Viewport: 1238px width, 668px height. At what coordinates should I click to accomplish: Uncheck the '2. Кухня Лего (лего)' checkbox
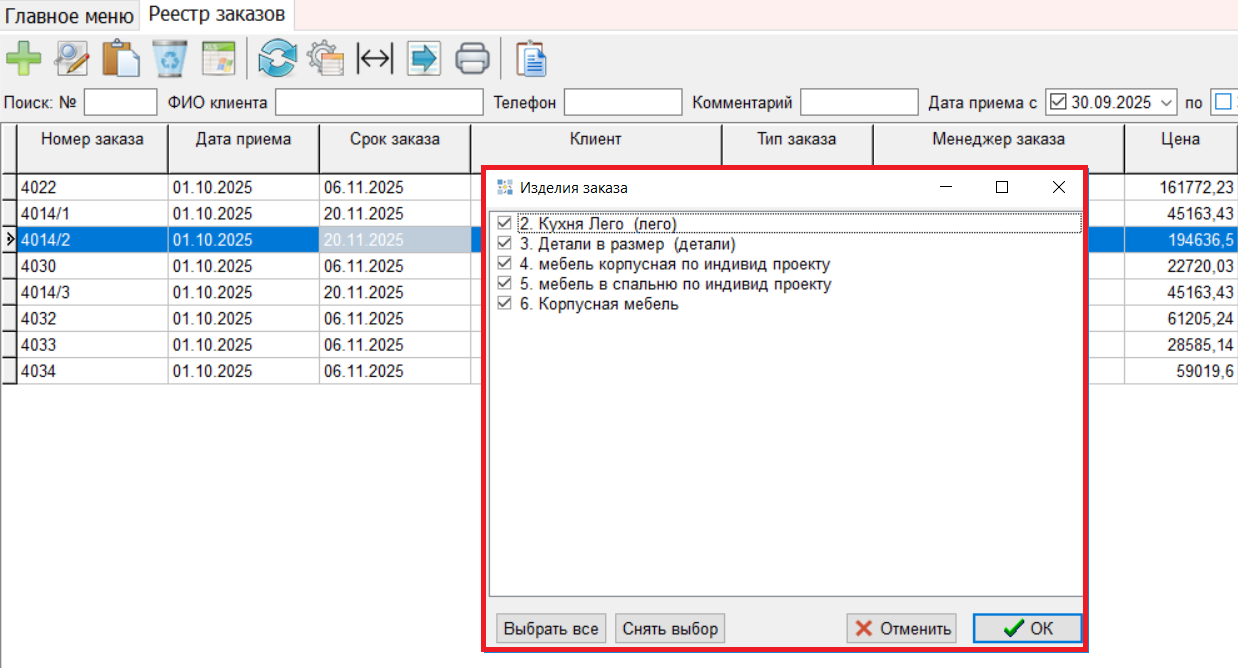tap(504, 224)
